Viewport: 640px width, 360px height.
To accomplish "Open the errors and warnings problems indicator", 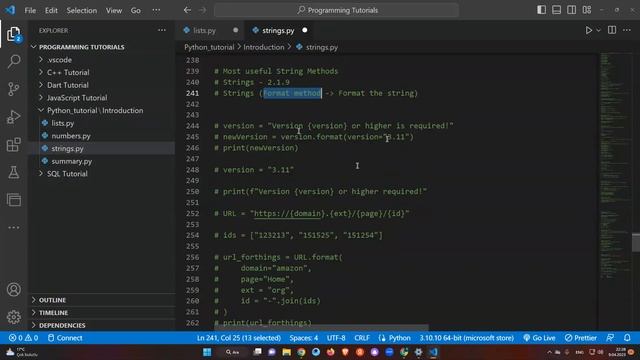I will pyautogui.click(x=23, y=338).
